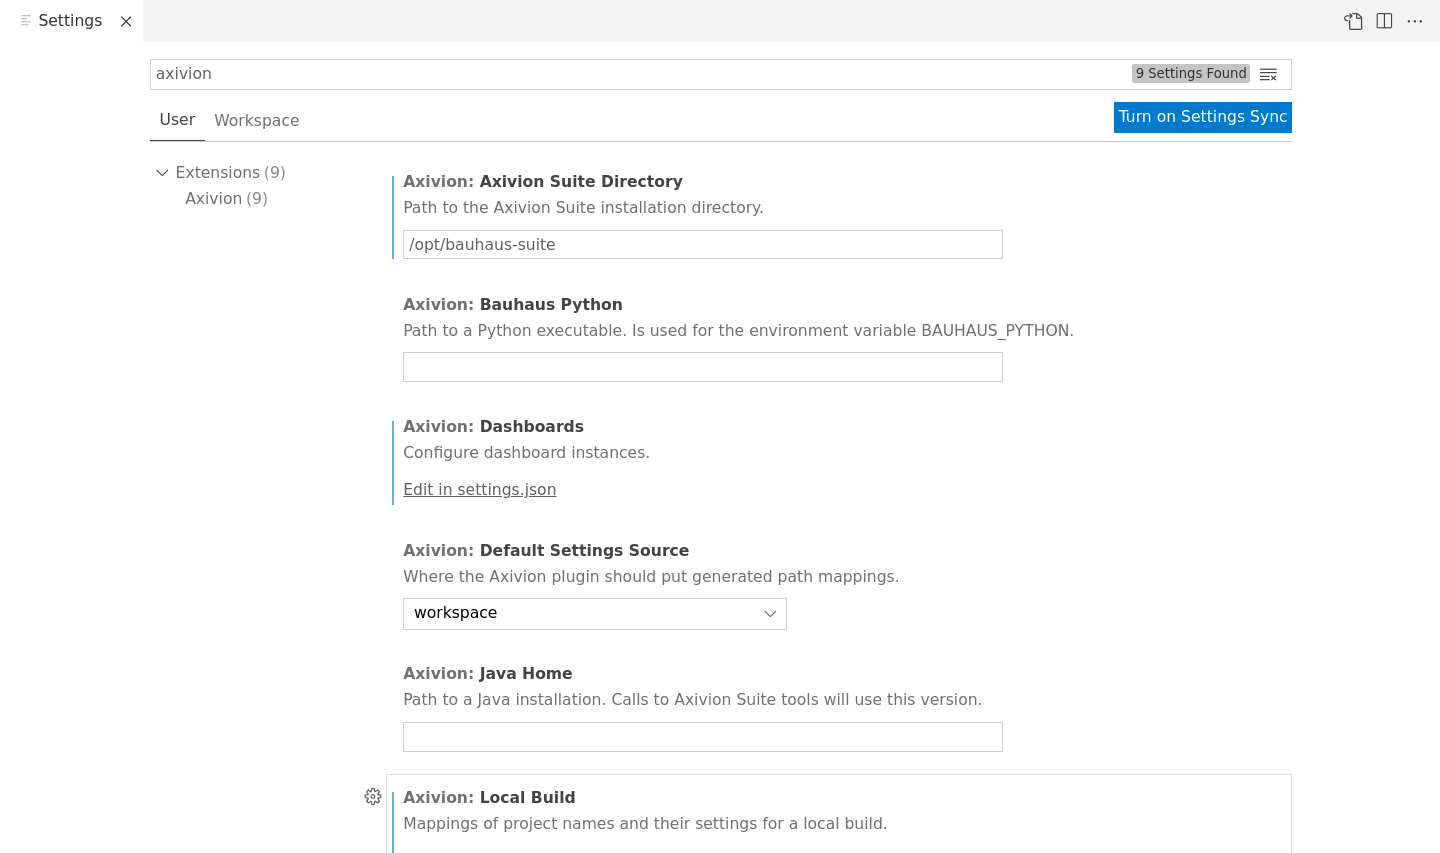Switch to Workspace settings tab
This screenshot has height=853, width=1440.
coord(257,120)
